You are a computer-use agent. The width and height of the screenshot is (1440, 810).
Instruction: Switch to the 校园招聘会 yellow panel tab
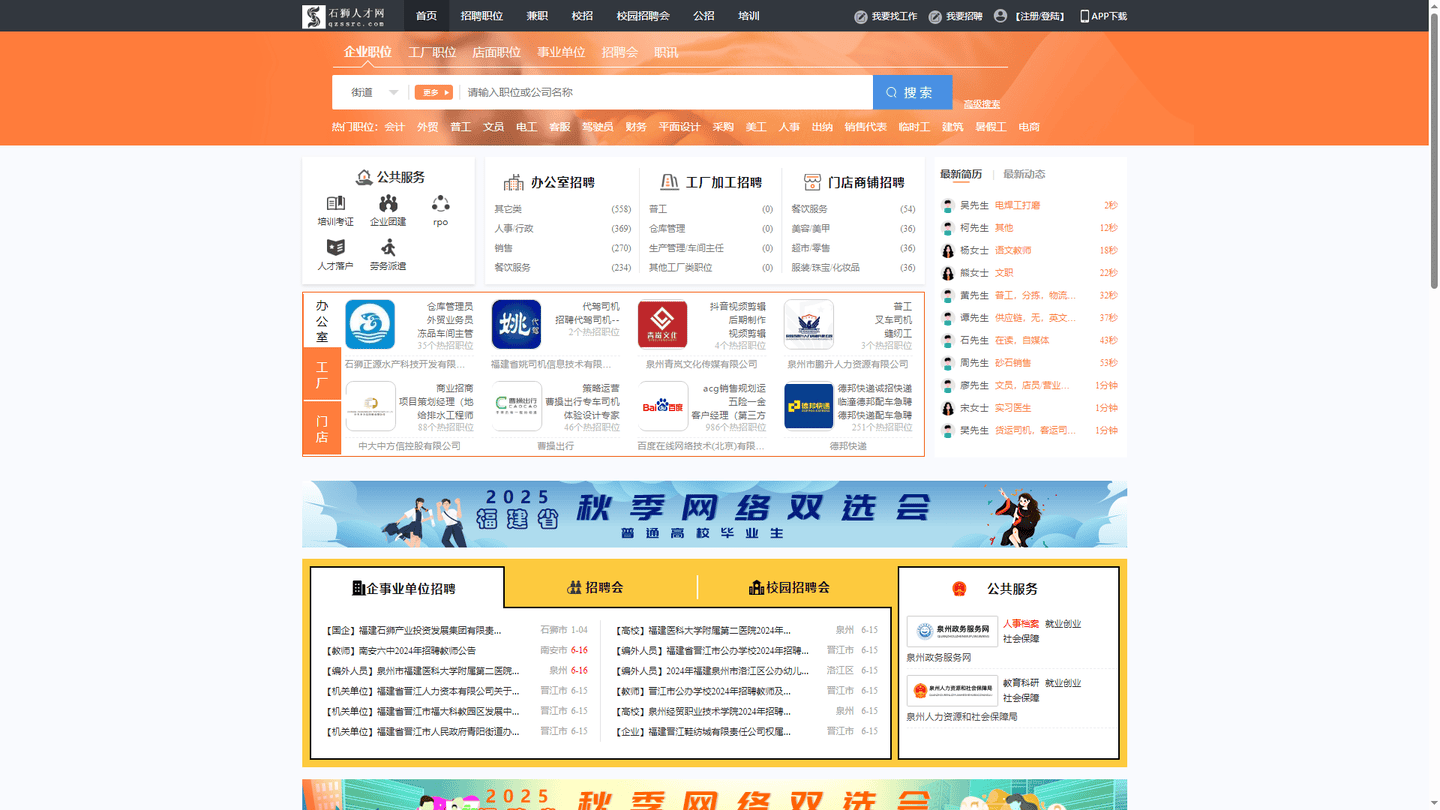pyautogui.click(x=790, y=587)
